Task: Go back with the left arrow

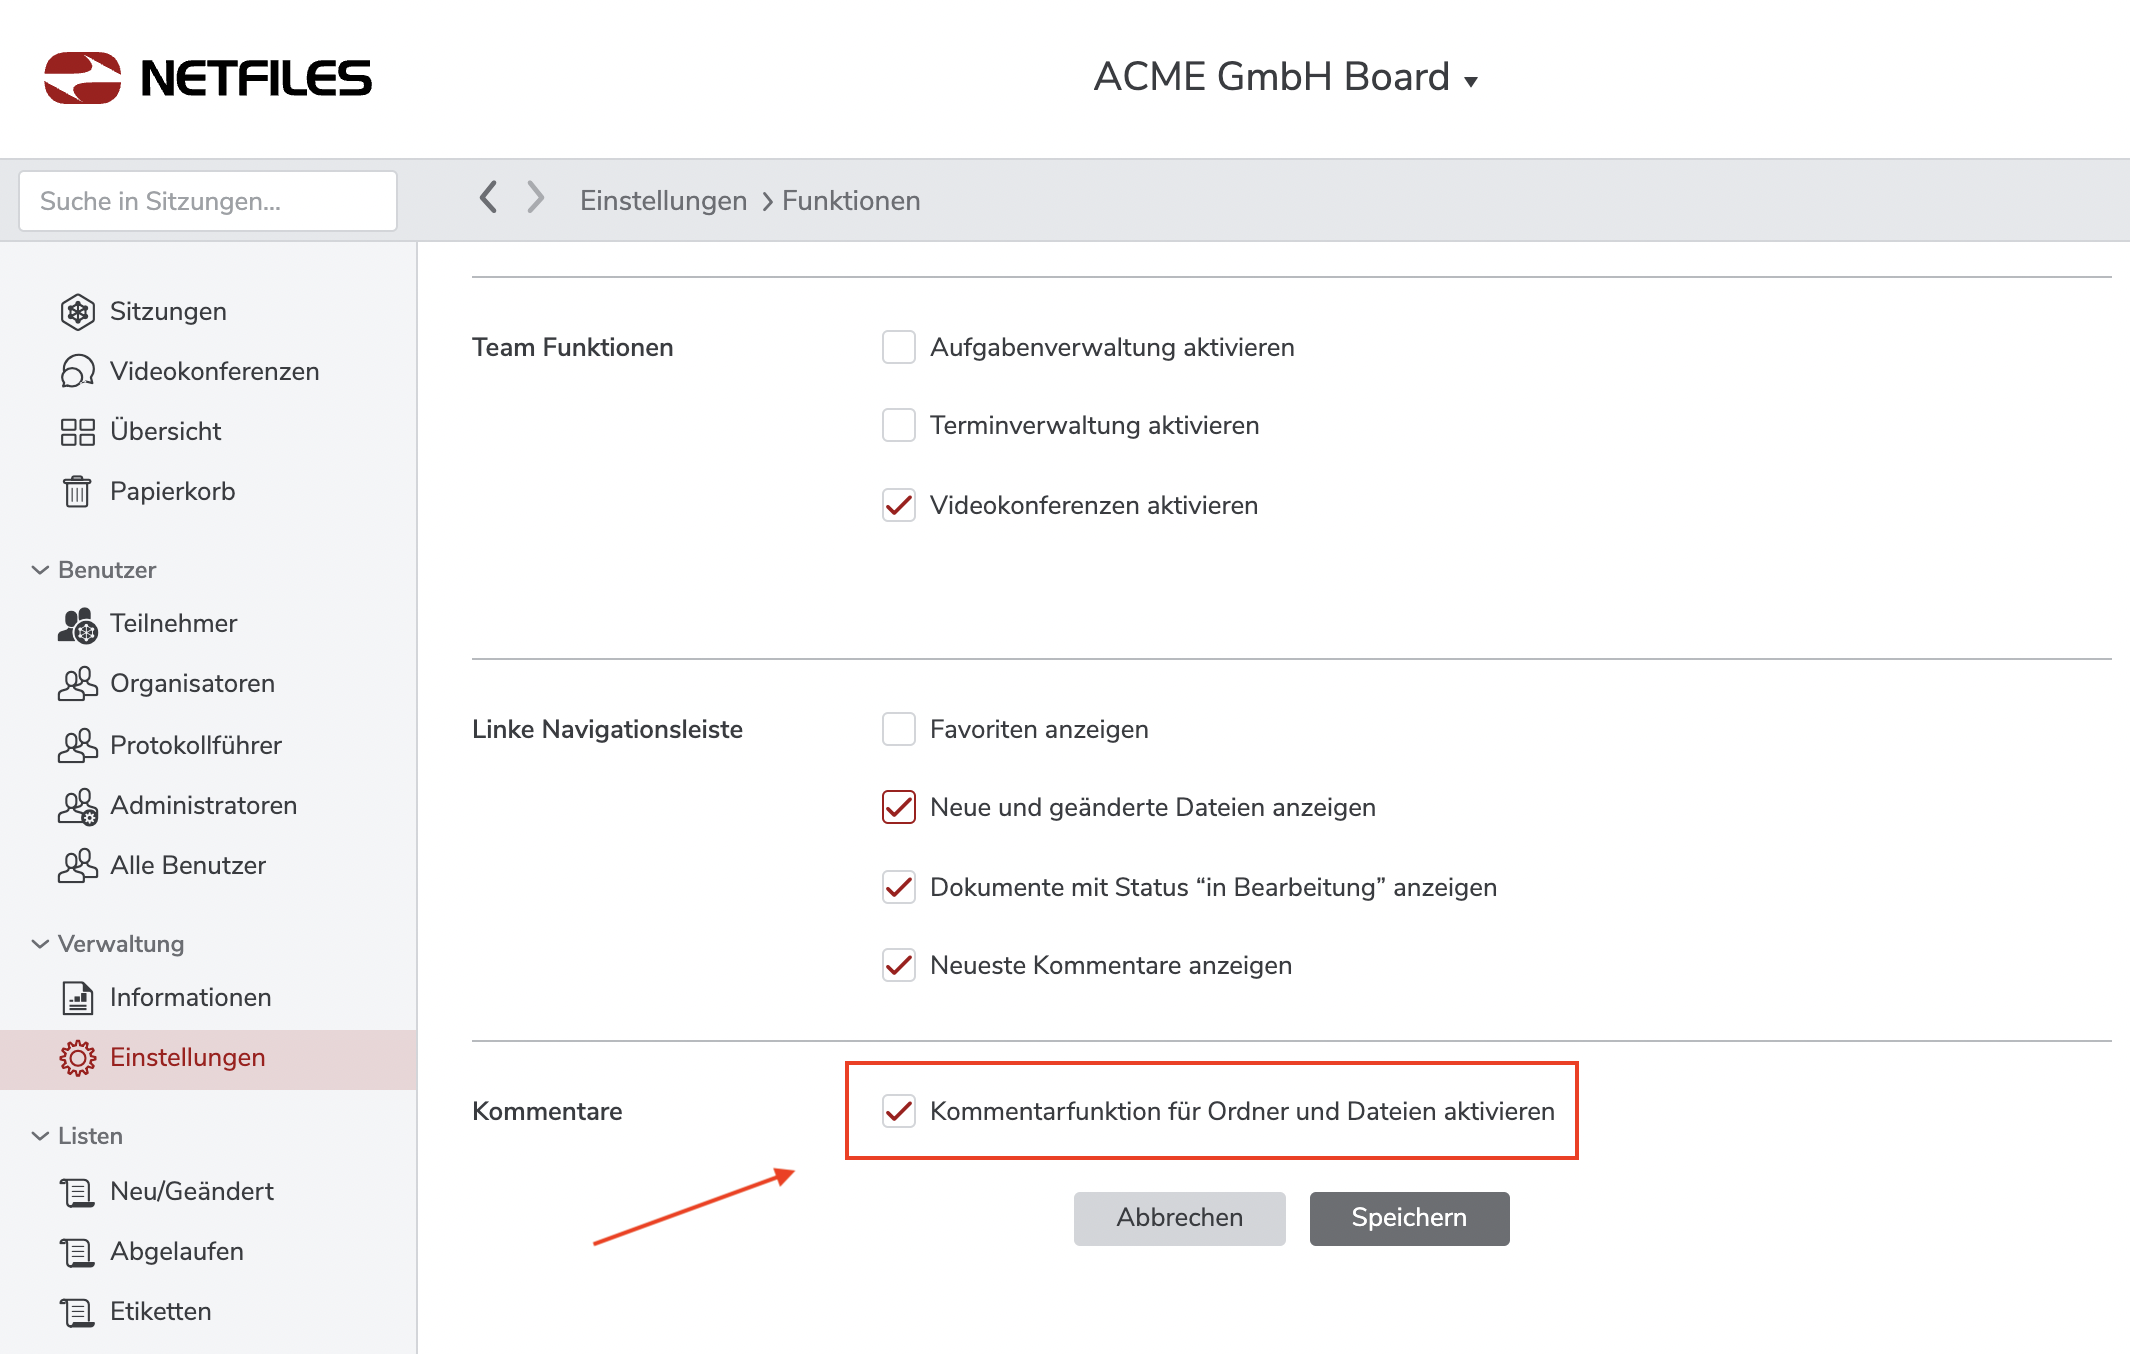Action: (488, 198)
